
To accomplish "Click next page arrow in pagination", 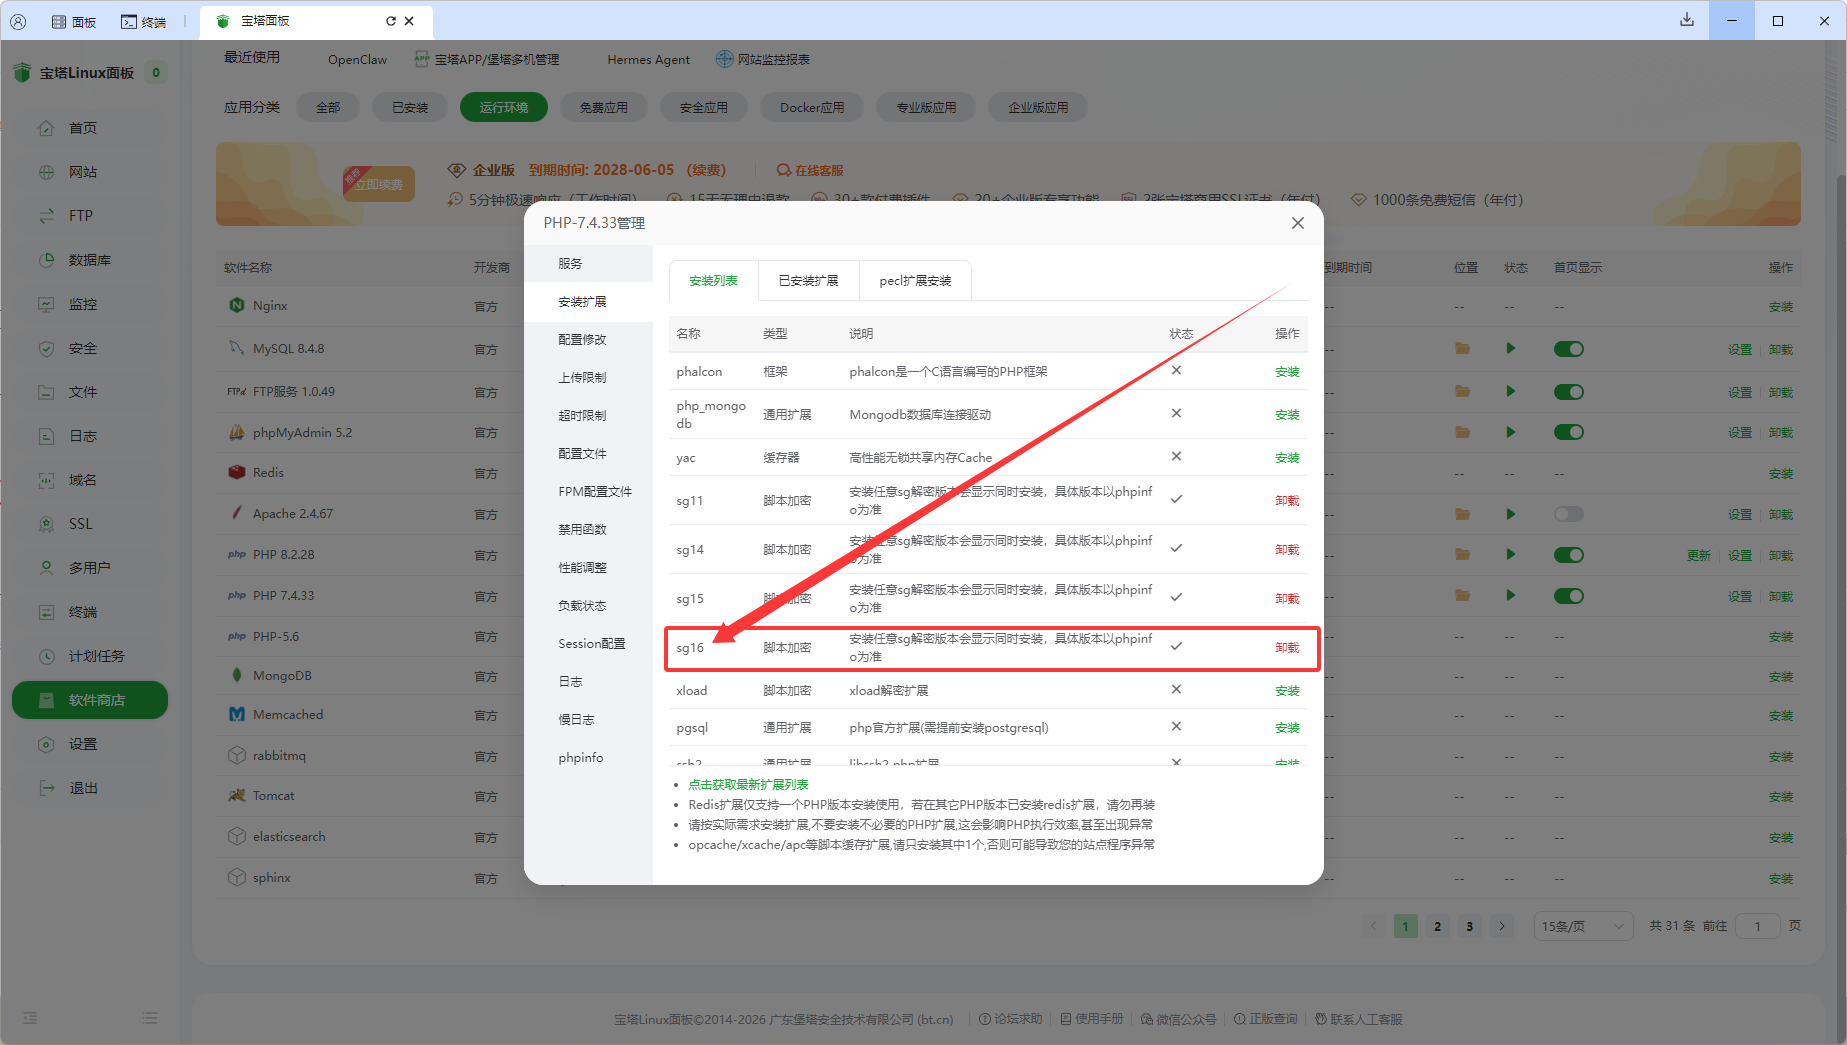I will (1501, 926).
